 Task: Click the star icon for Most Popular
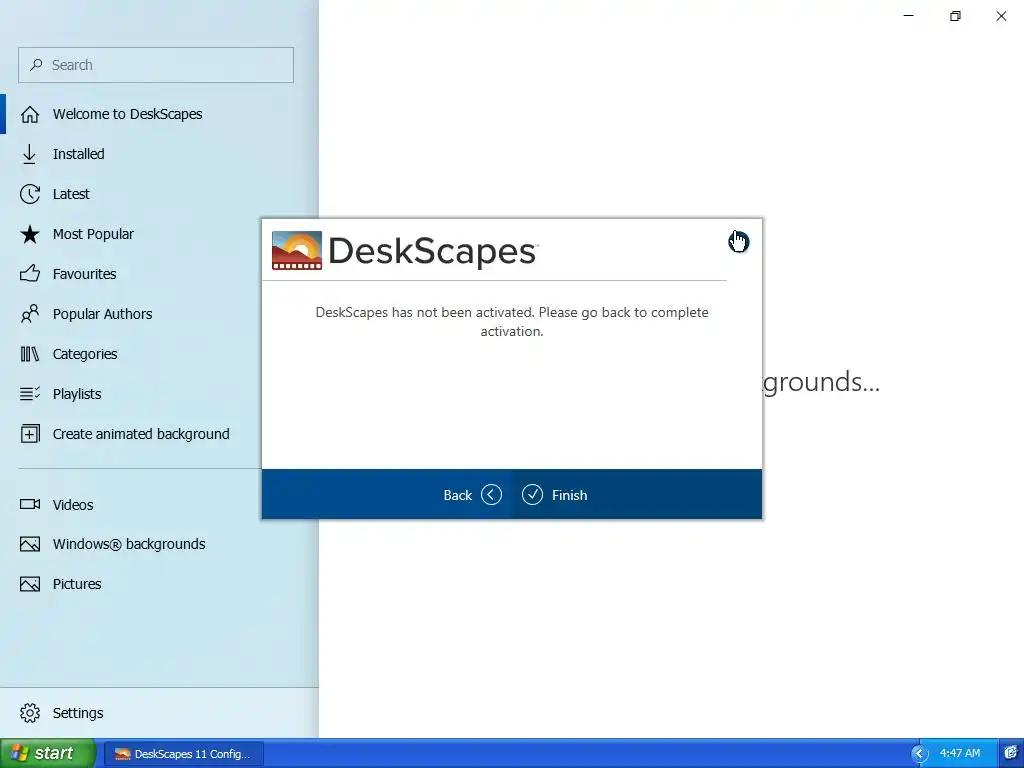point(29,234)
